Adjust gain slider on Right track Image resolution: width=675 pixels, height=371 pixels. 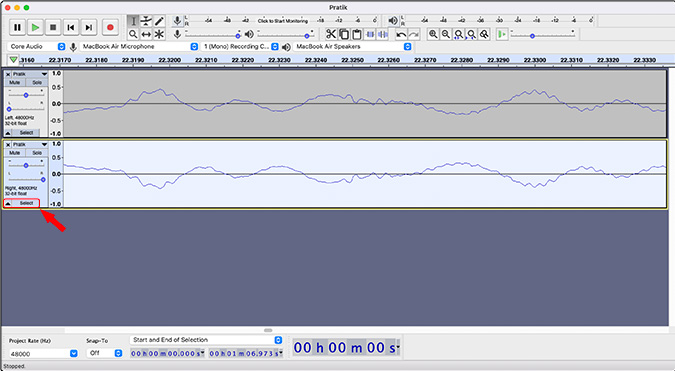(26, 165)
